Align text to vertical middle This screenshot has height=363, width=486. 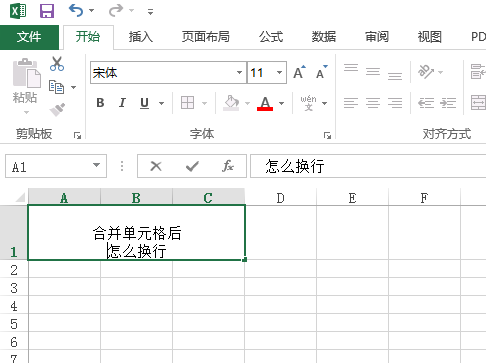coord(373,71)
